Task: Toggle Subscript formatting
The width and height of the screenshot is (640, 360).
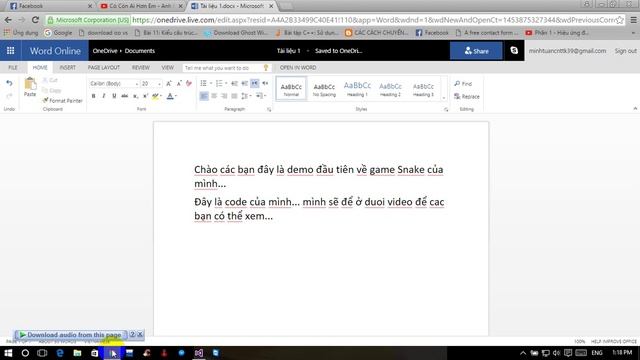Action: coord(135,96)
